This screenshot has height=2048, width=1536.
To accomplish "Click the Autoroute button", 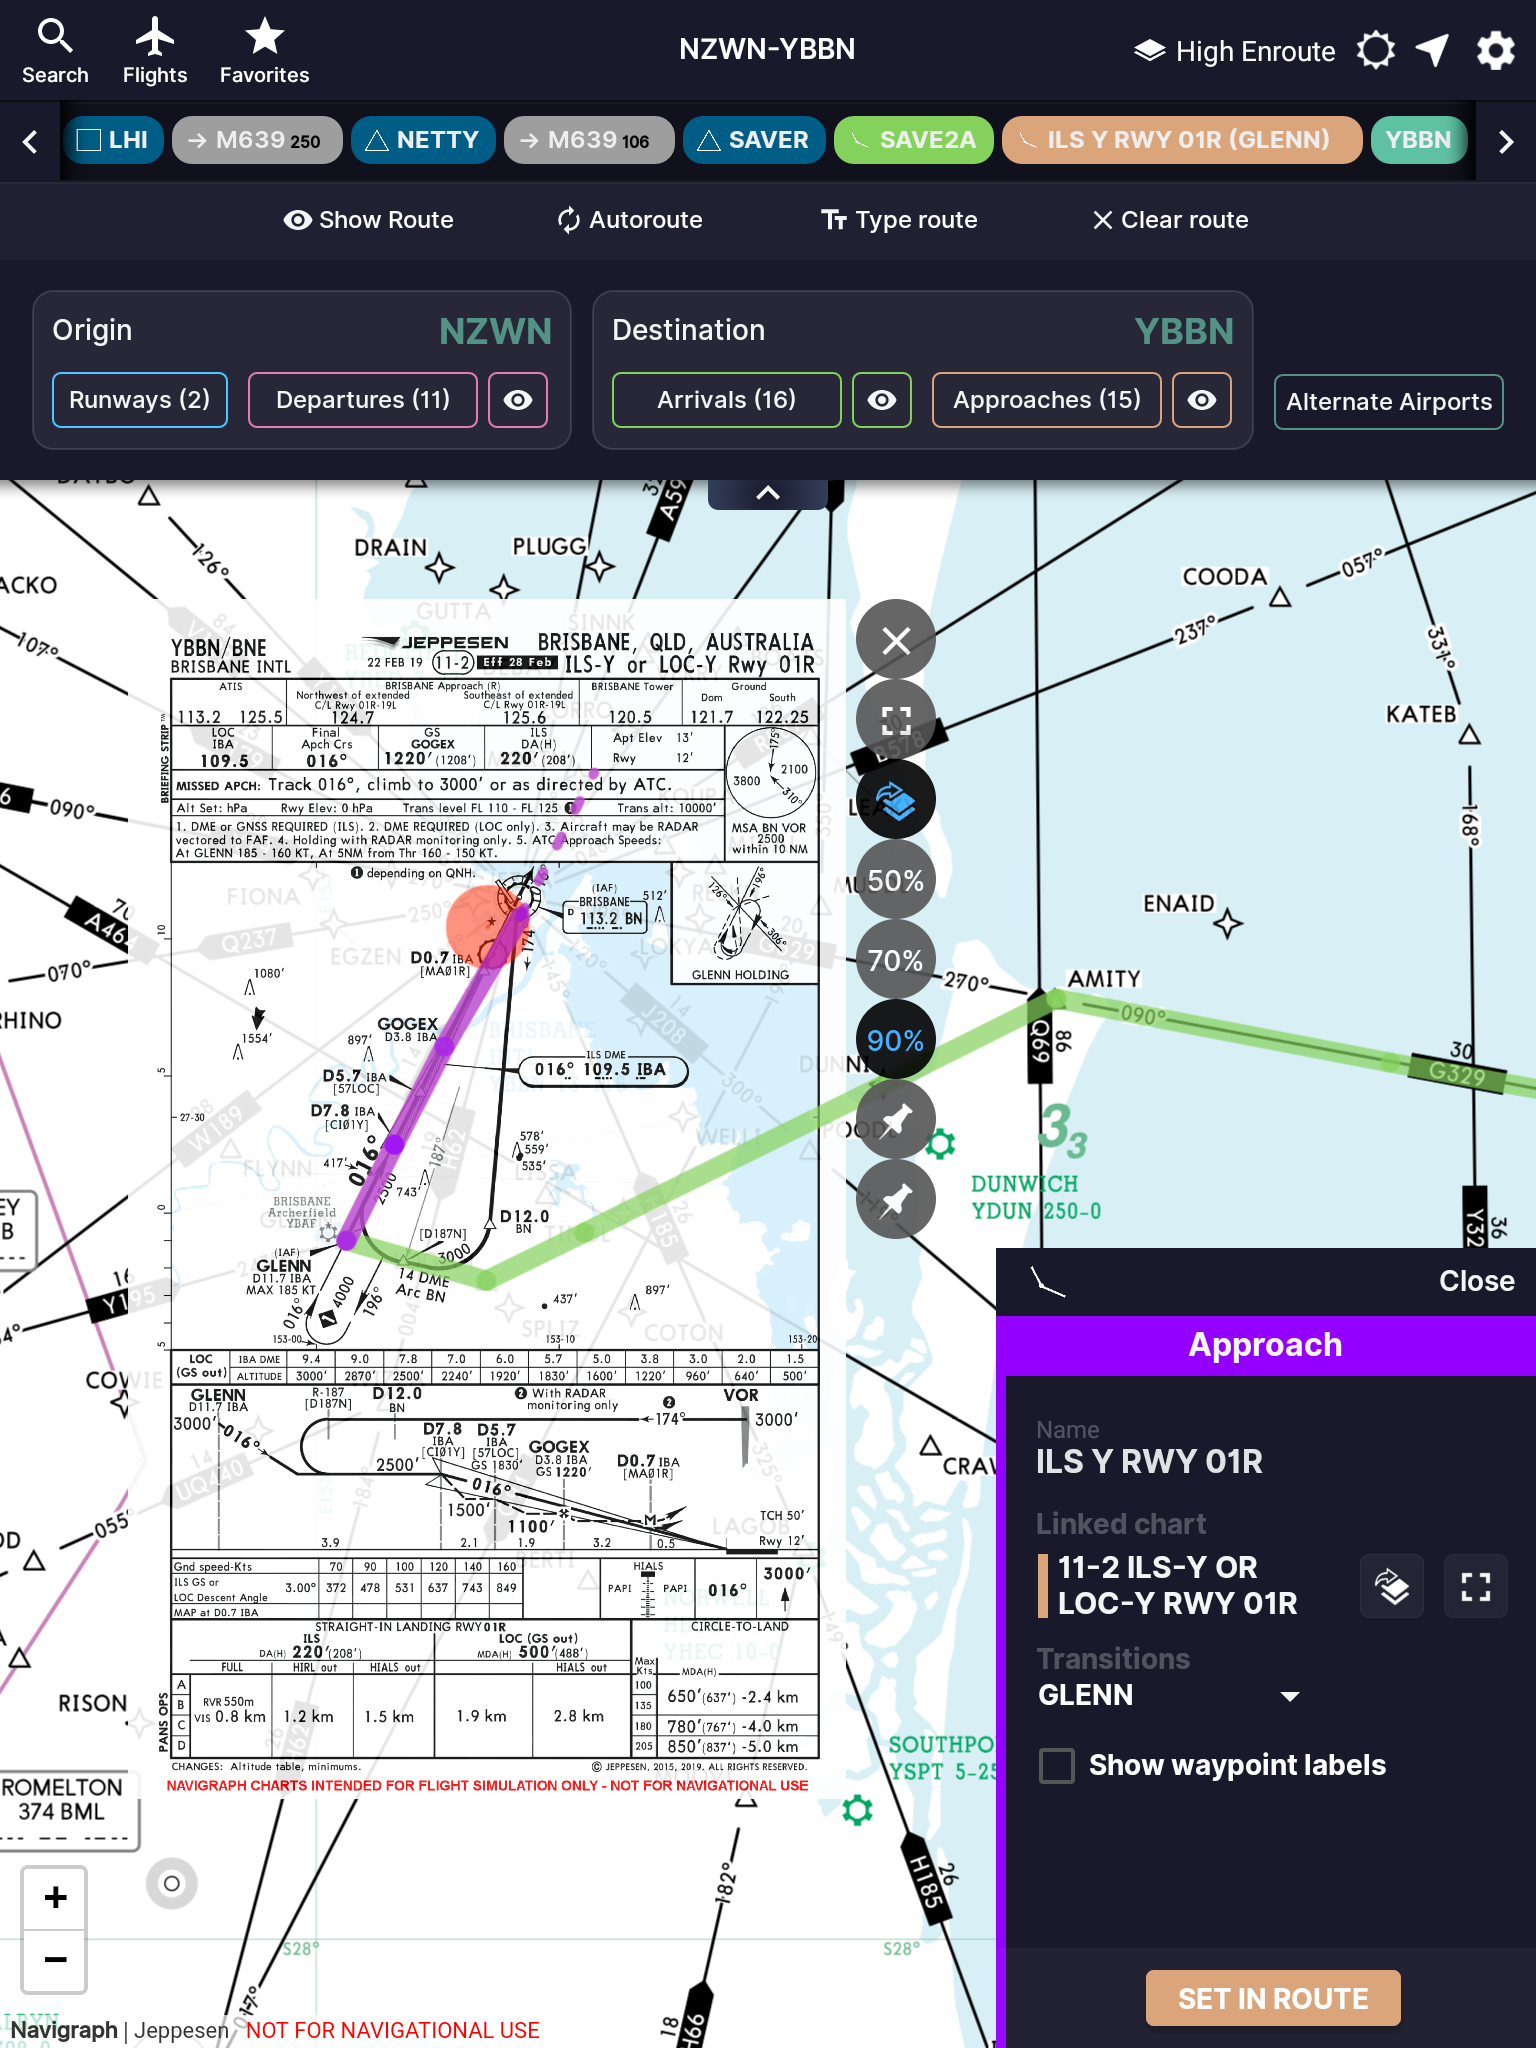I will click(630, 220).
